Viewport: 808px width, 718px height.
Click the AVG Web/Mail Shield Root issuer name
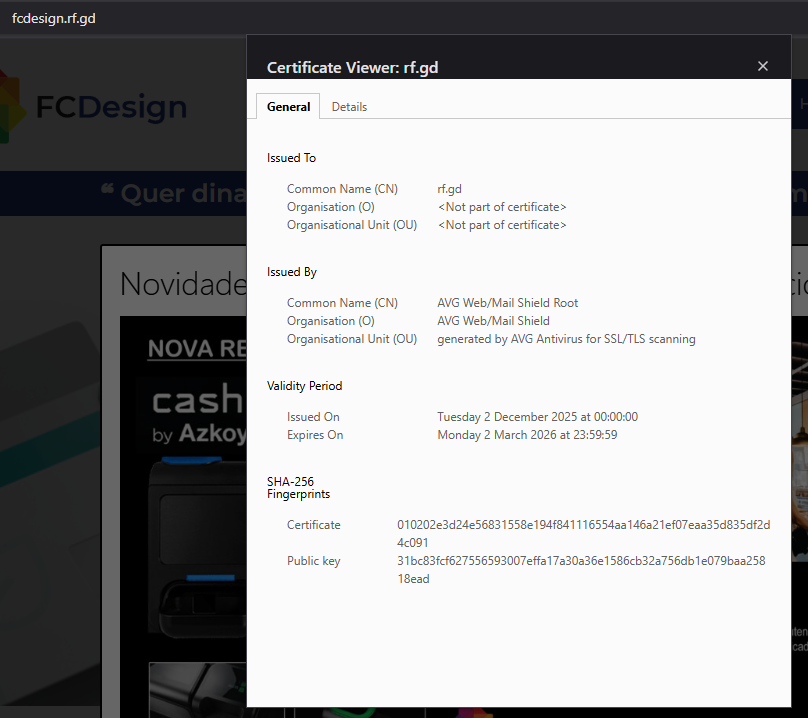coord(507,303)
